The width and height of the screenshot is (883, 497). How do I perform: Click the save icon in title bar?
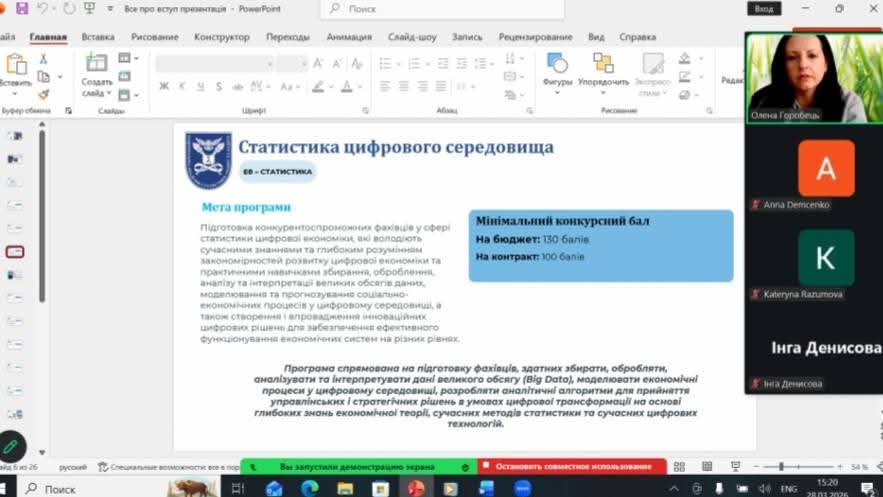(21, 8)
